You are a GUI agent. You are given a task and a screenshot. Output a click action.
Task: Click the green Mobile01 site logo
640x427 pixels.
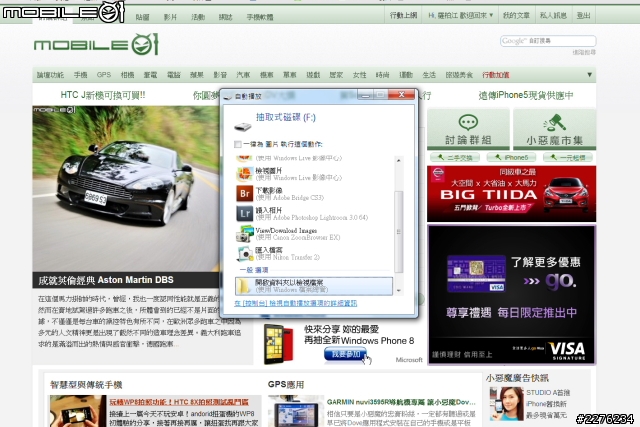96,44
